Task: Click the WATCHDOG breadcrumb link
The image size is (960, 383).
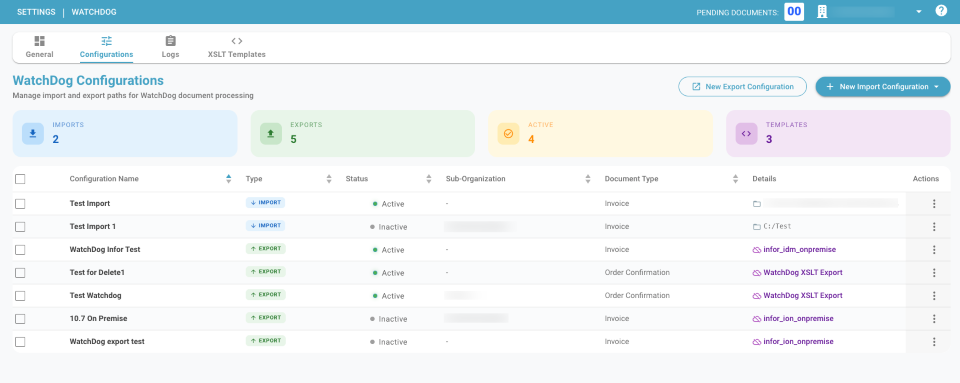Action: (94, 12)
